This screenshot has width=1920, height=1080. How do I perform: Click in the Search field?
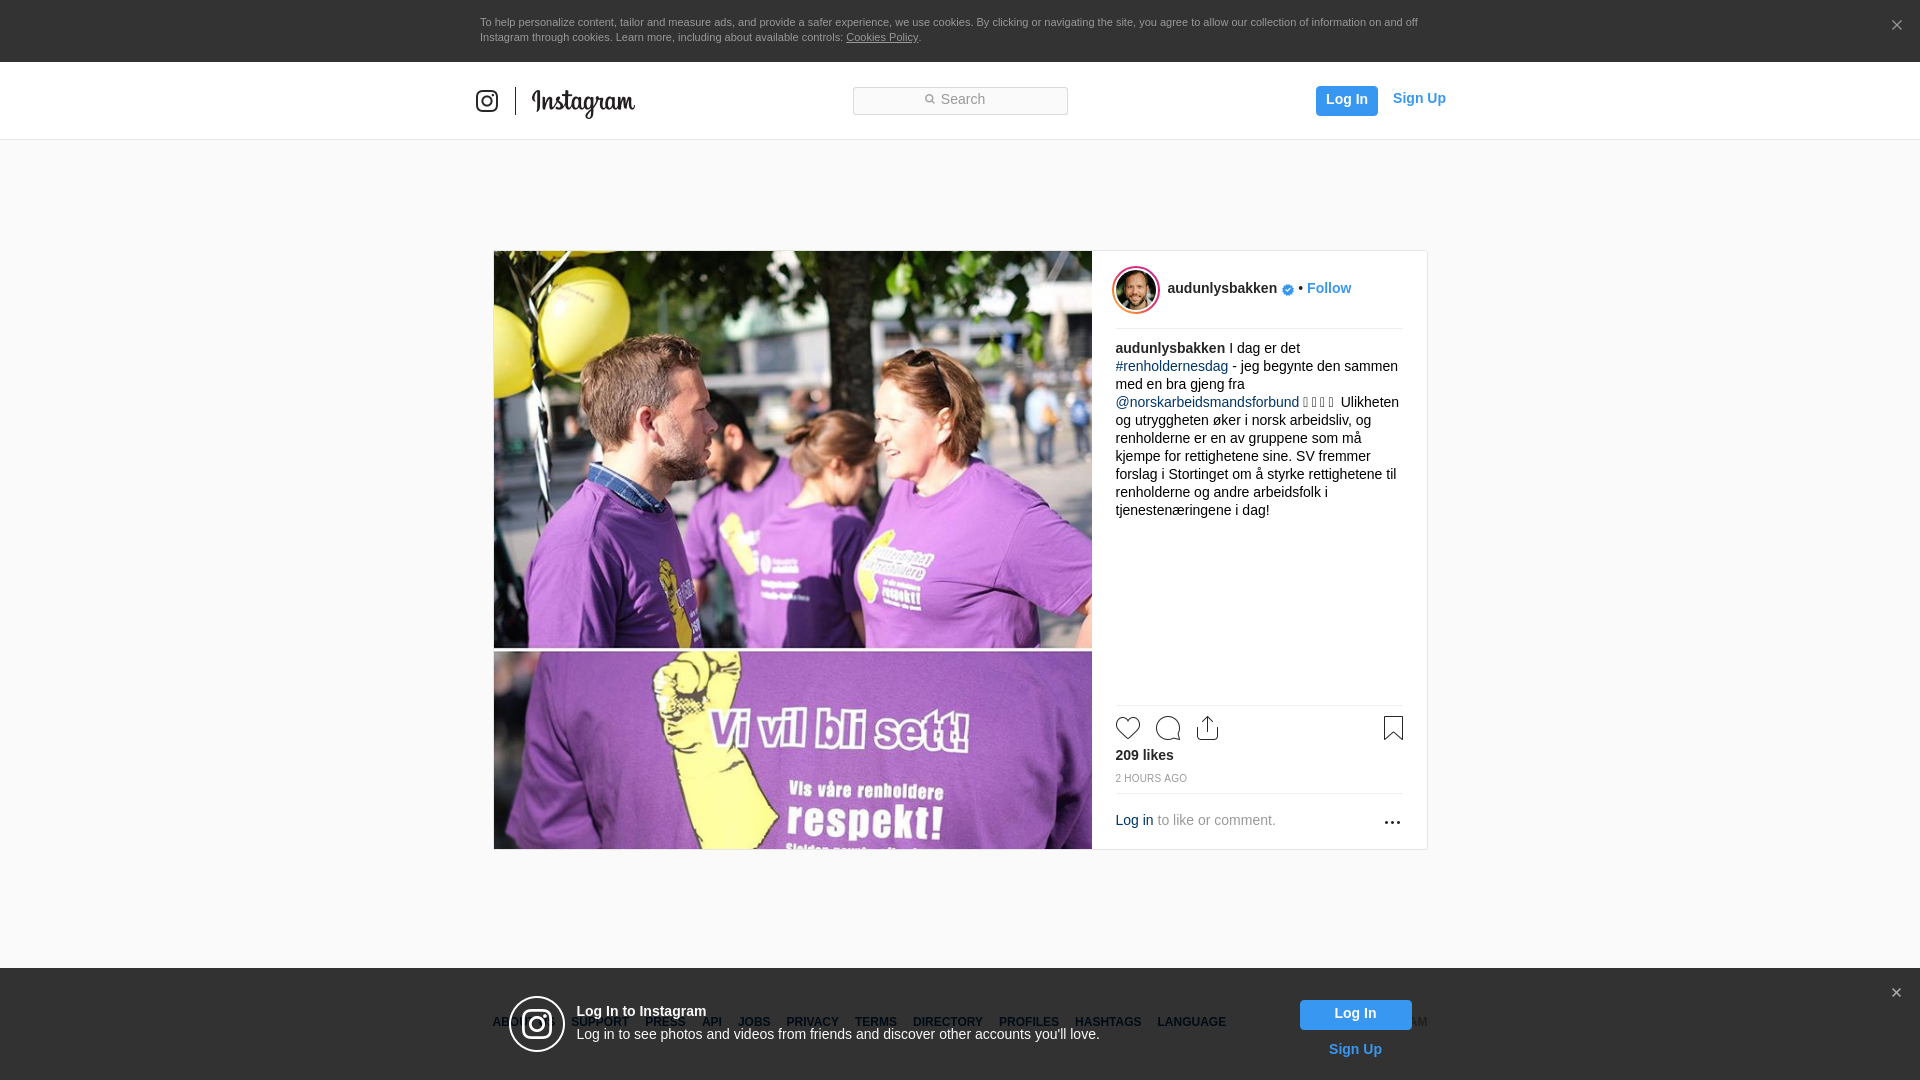coord(960,100)
